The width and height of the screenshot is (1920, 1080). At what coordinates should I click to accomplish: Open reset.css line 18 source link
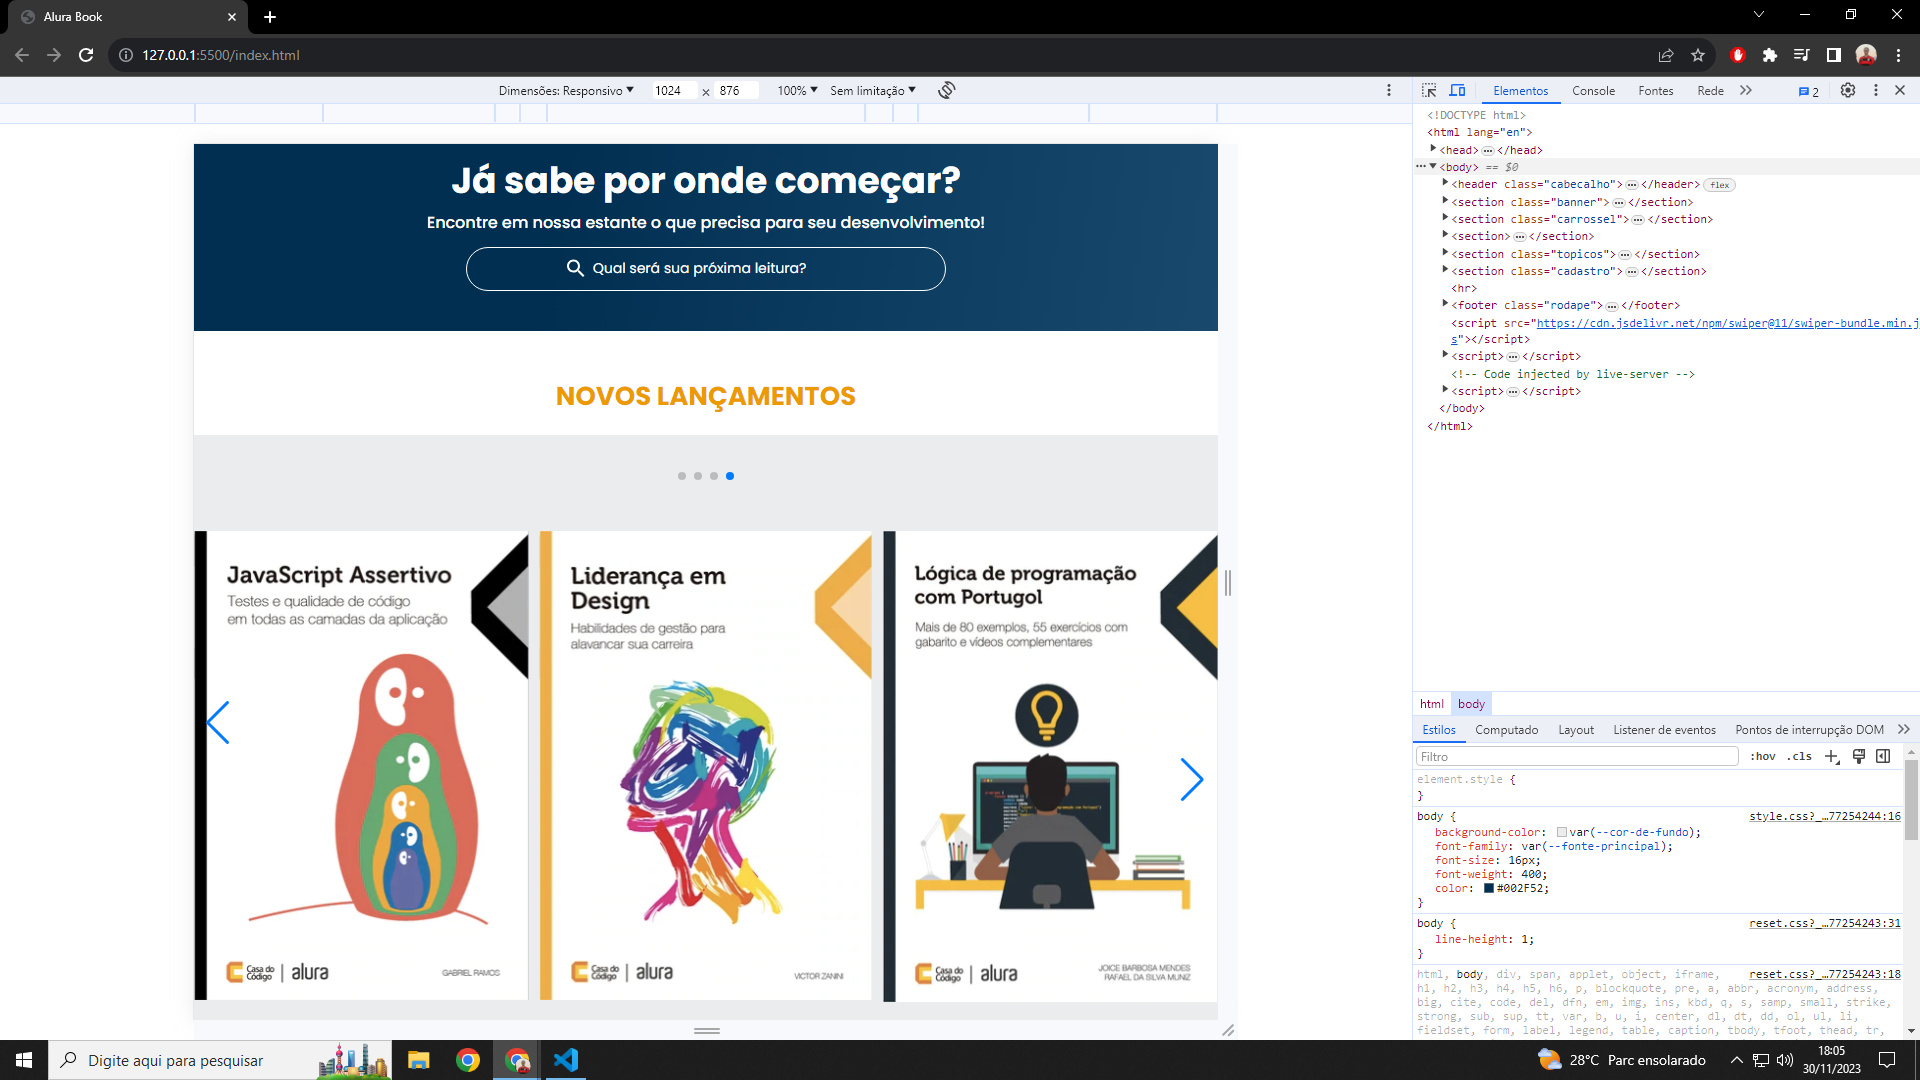click(x=1824, y=975)
